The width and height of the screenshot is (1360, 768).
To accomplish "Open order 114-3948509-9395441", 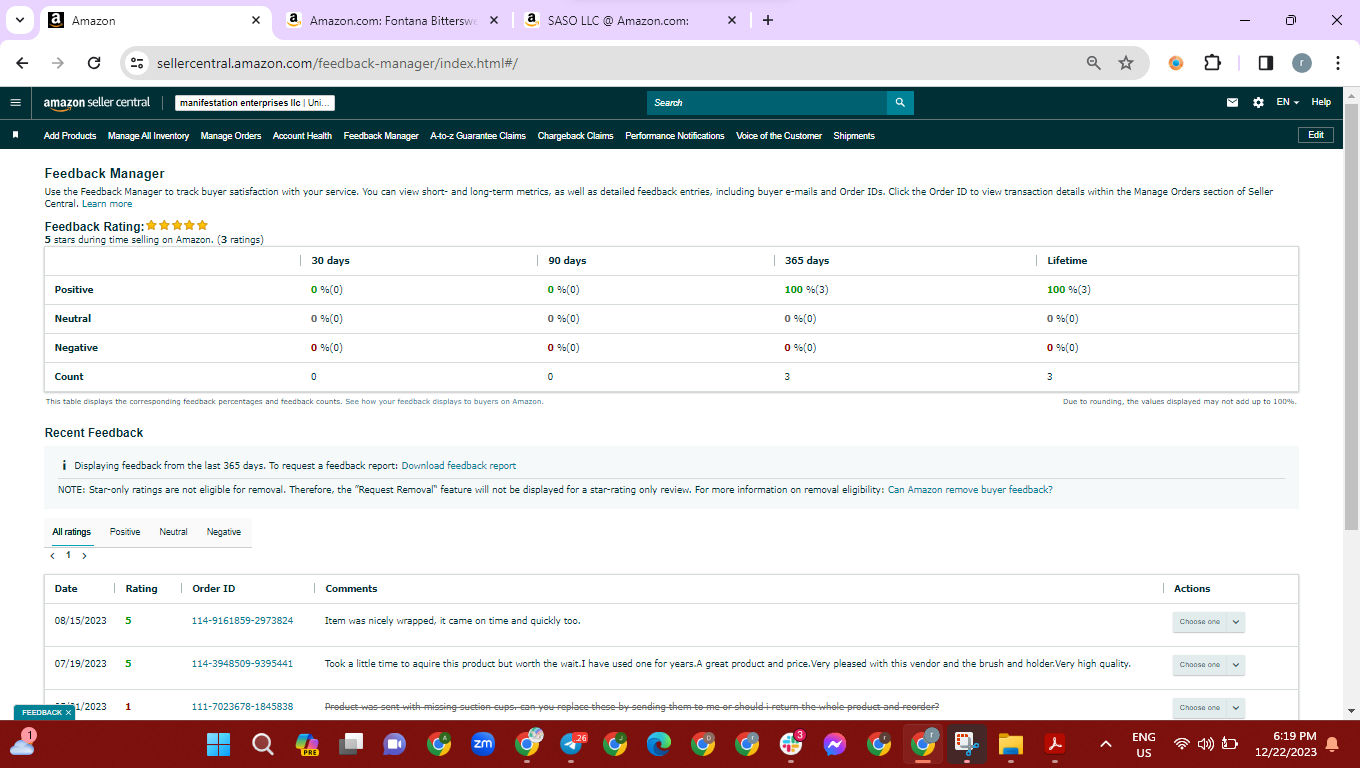I will [242, 664].
